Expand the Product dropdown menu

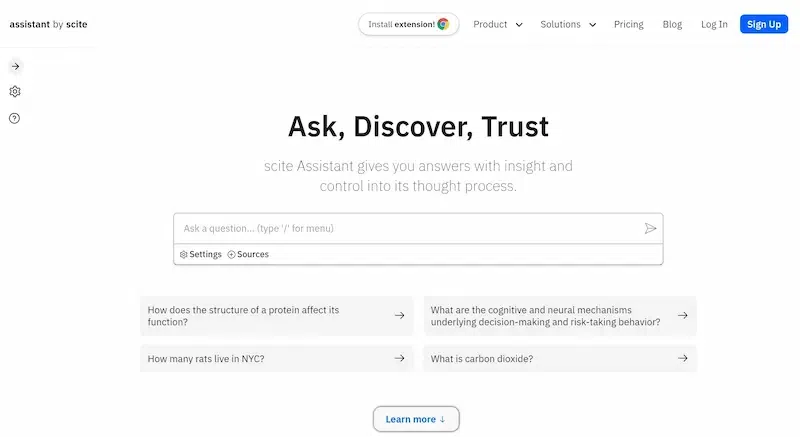498,24
